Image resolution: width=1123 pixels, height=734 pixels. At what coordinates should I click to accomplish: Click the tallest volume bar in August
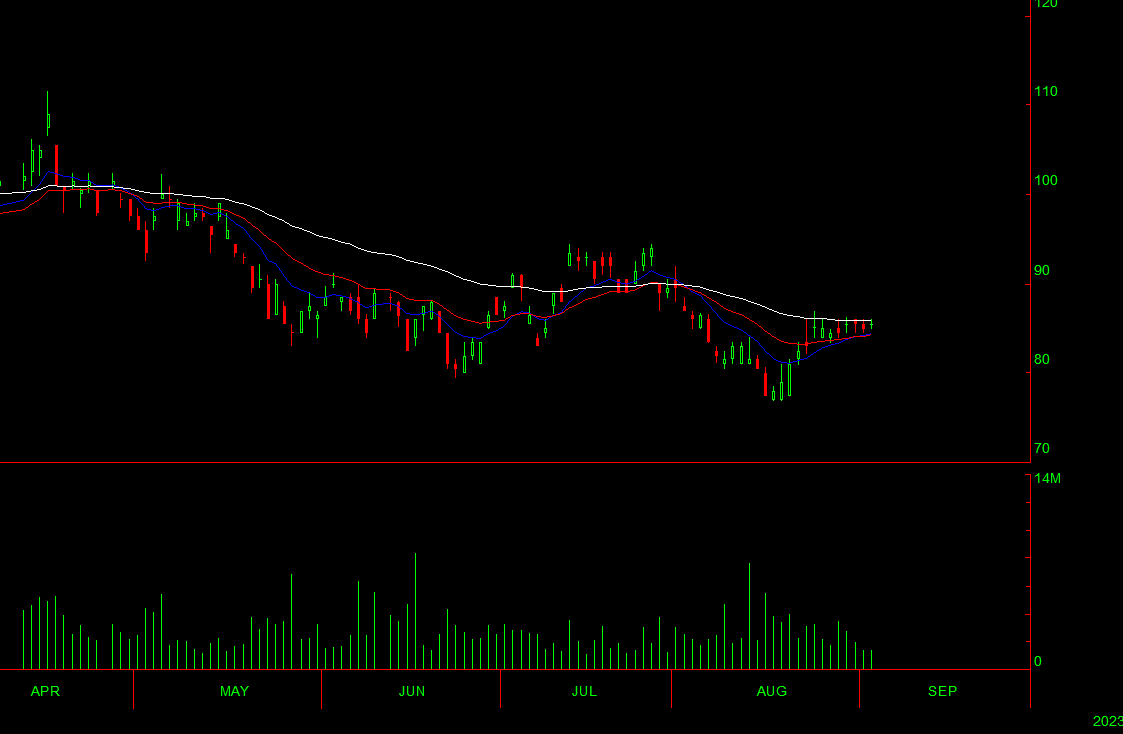click(x=749, y=616)
